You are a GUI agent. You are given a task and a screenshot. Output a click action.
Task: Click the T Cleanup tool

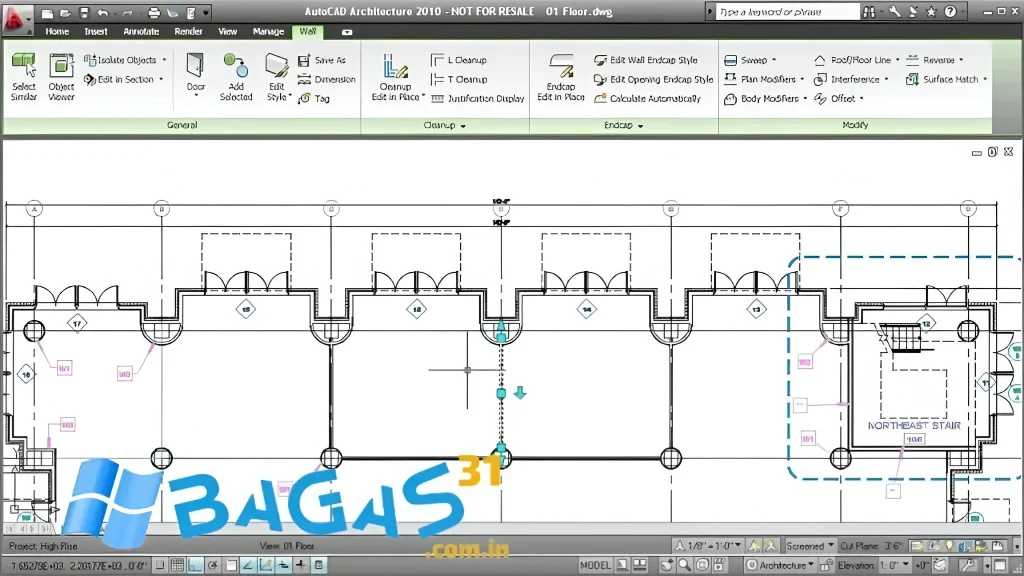459,80
